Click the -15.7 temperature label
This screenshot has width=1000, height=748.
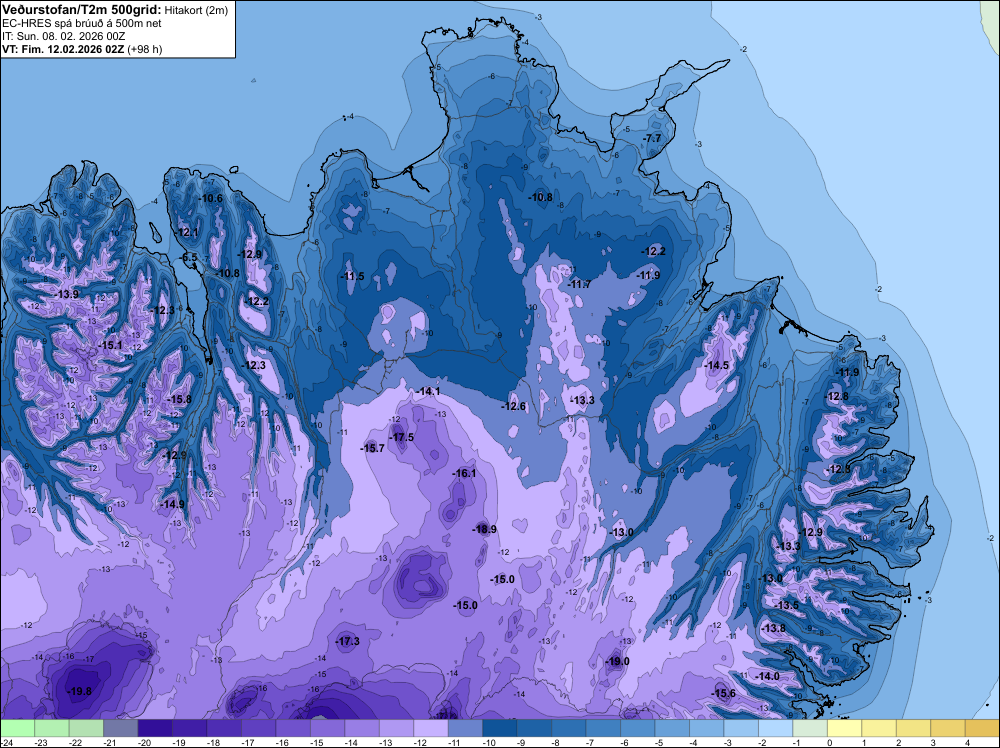point(372,448)
